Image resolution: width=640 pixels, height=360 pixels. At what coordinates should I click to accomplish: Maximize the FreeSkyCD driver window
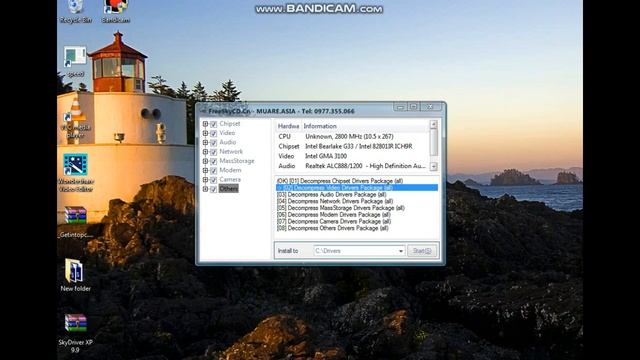tap(413, 107)
